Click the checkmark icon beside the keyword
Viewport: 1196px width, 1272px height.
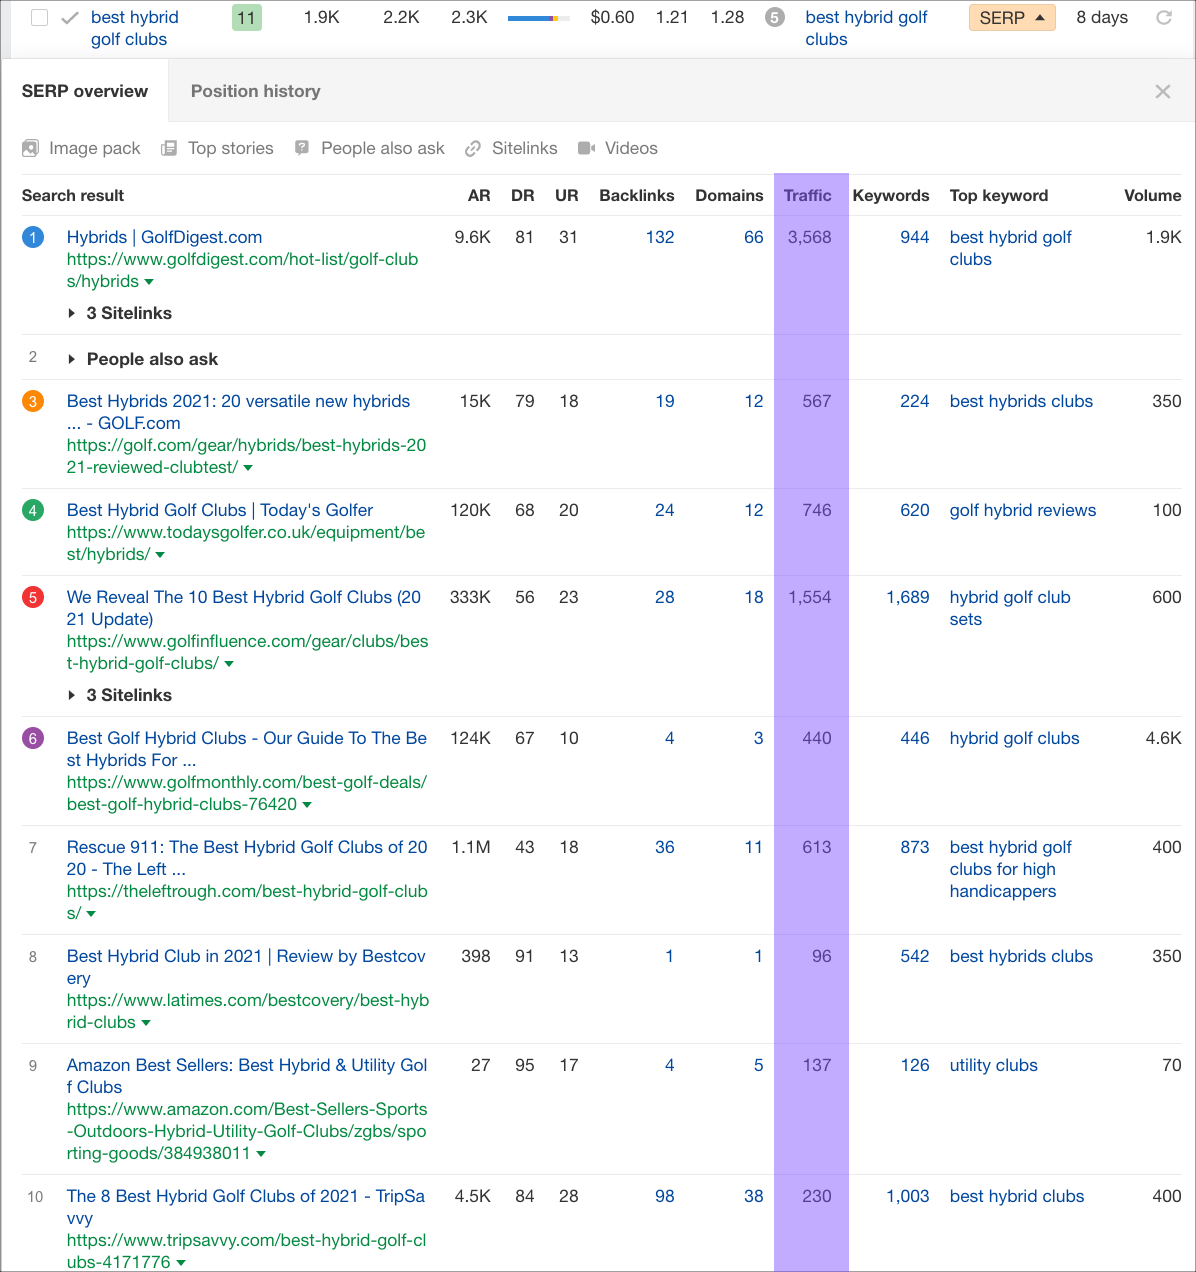pyautogui.click(x=70, y=18)
